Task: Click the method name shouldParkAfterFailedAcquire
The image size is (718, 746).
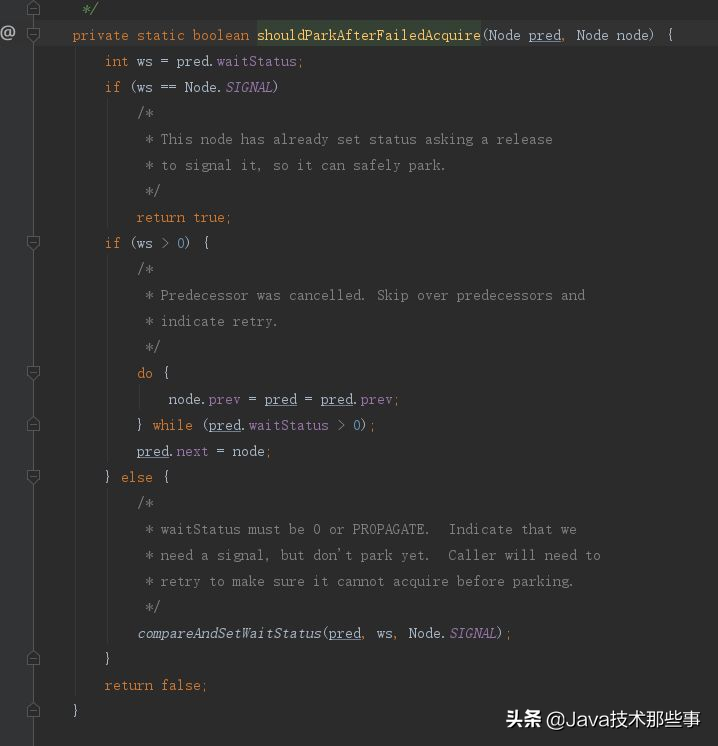Action: 369,35
